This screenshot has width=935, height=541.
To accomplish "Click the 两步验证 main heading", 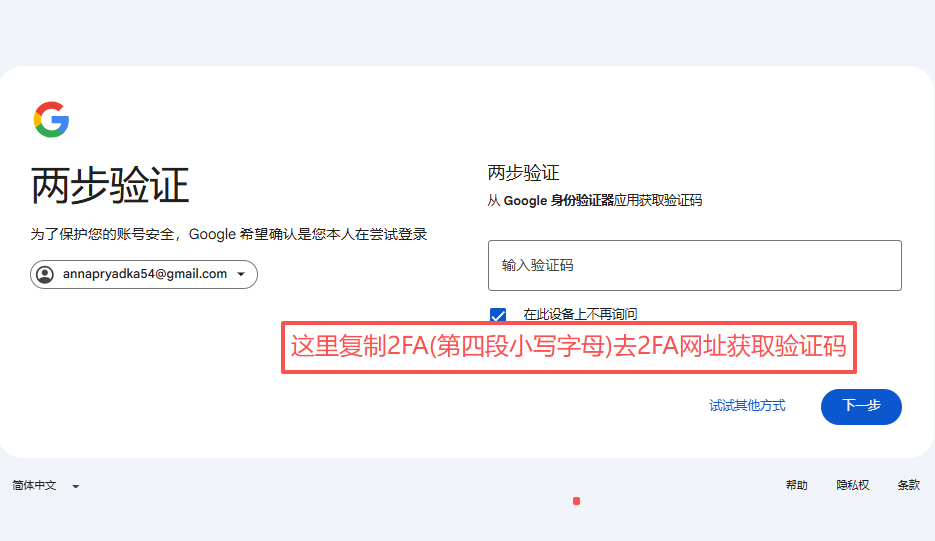I will [x=110, y=185].
